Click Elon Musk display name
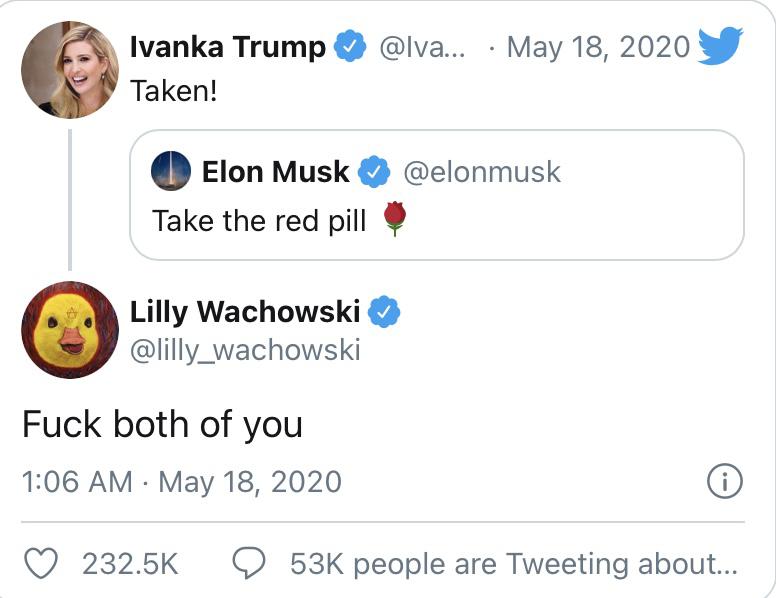The image size is (776, 598). click(275, 172)
